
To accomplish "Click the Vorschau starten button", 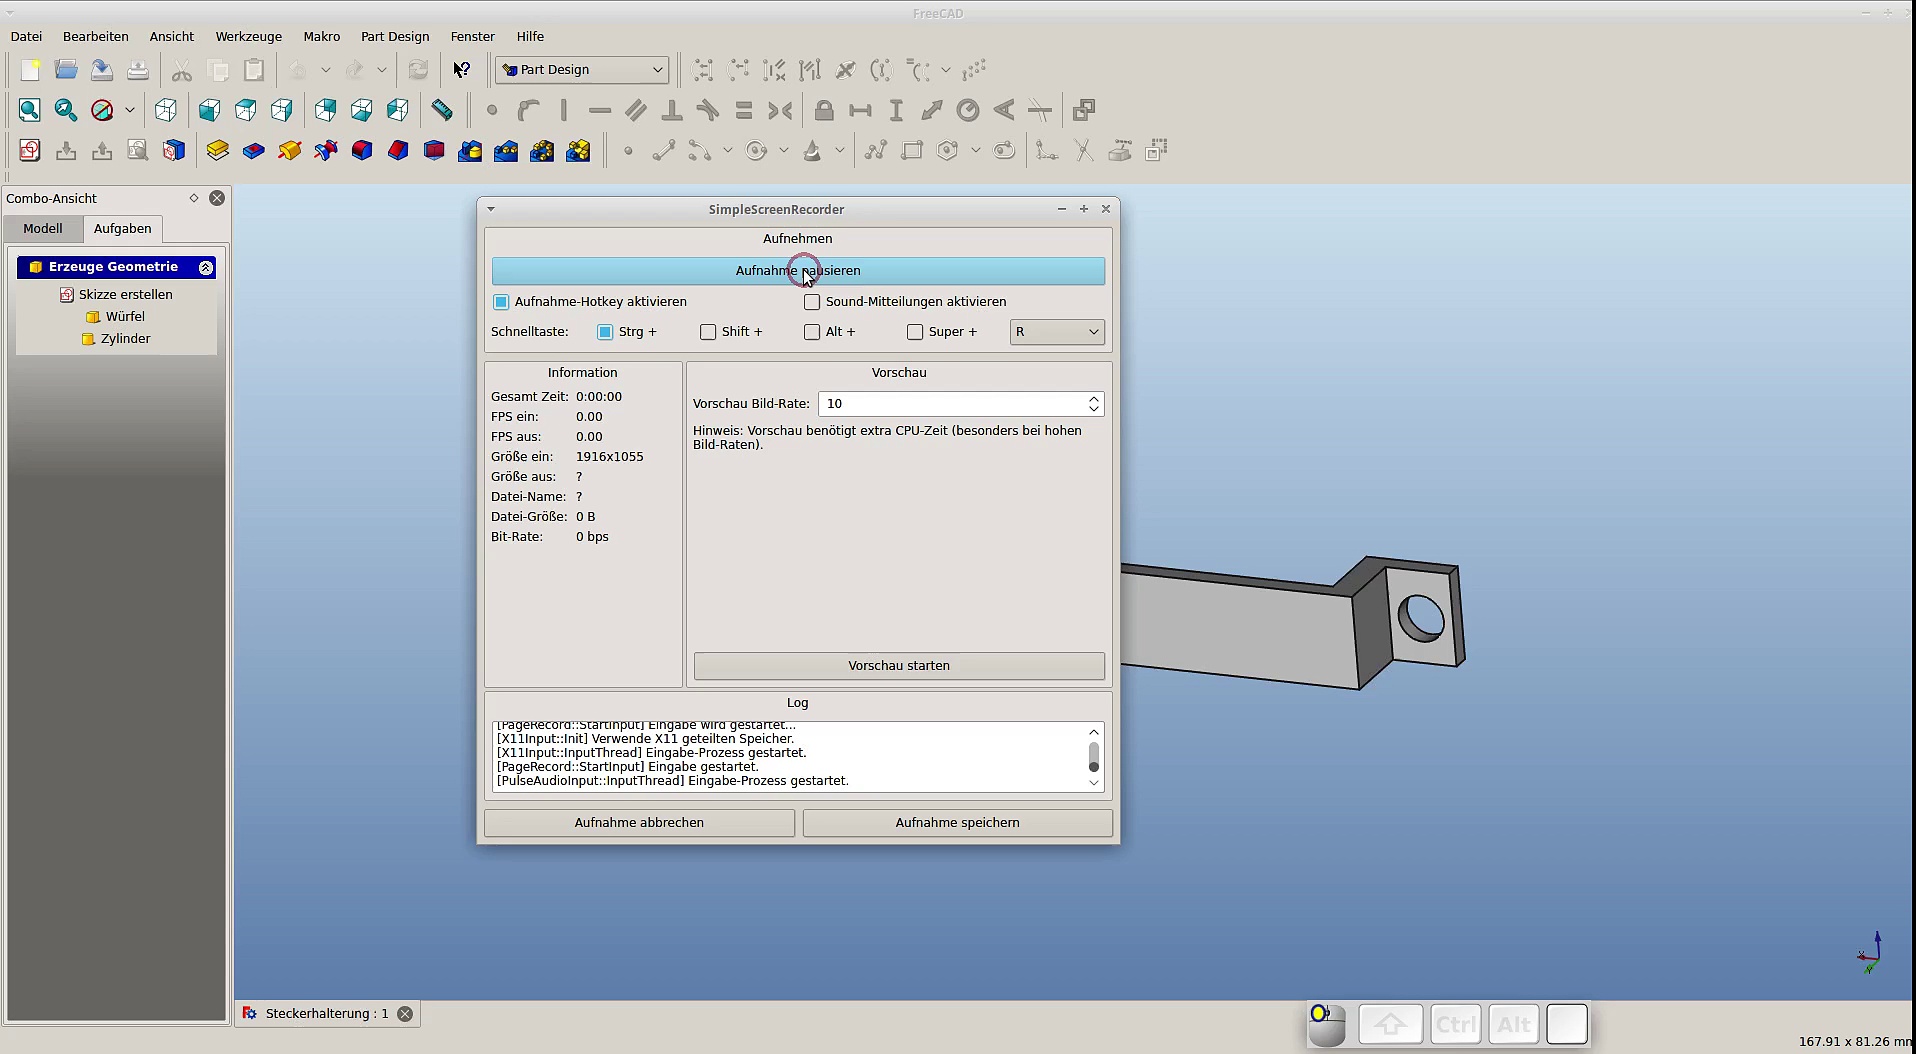I will [899, 666].
